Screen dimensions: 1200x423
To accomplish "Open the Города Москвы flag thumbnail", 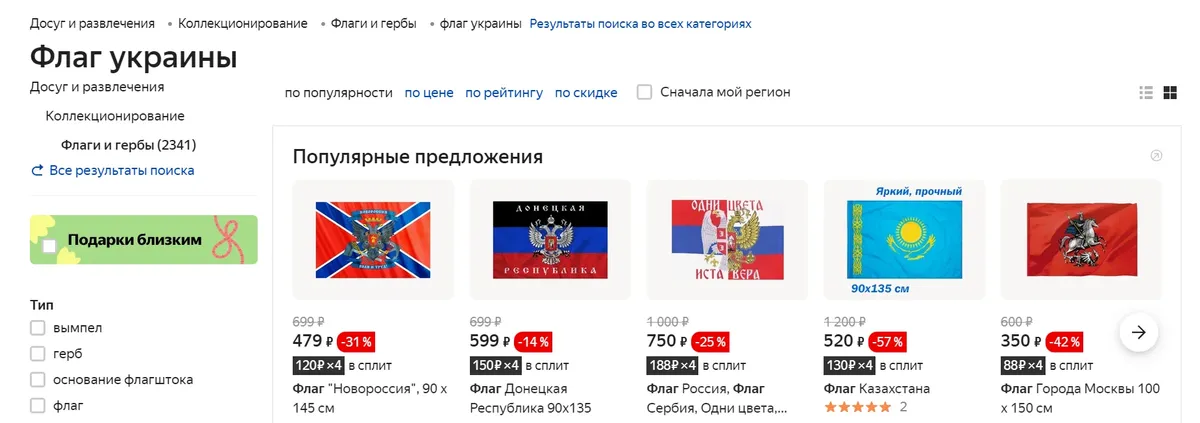I will coord(1081,240).
